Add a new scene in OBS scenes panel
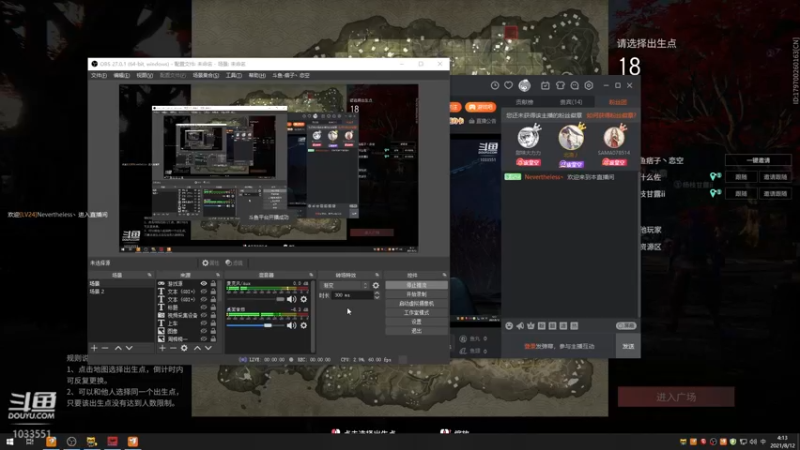 pyautogui.click(x=94, y=348)
